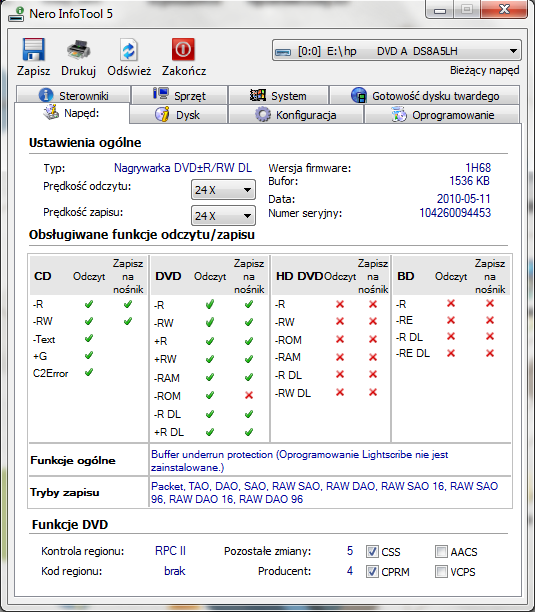Image resolution: width=535 pixels, height=612 pixels.
Task: Click the red X for BD -RE DL read
Action: [x=451, y=353]
